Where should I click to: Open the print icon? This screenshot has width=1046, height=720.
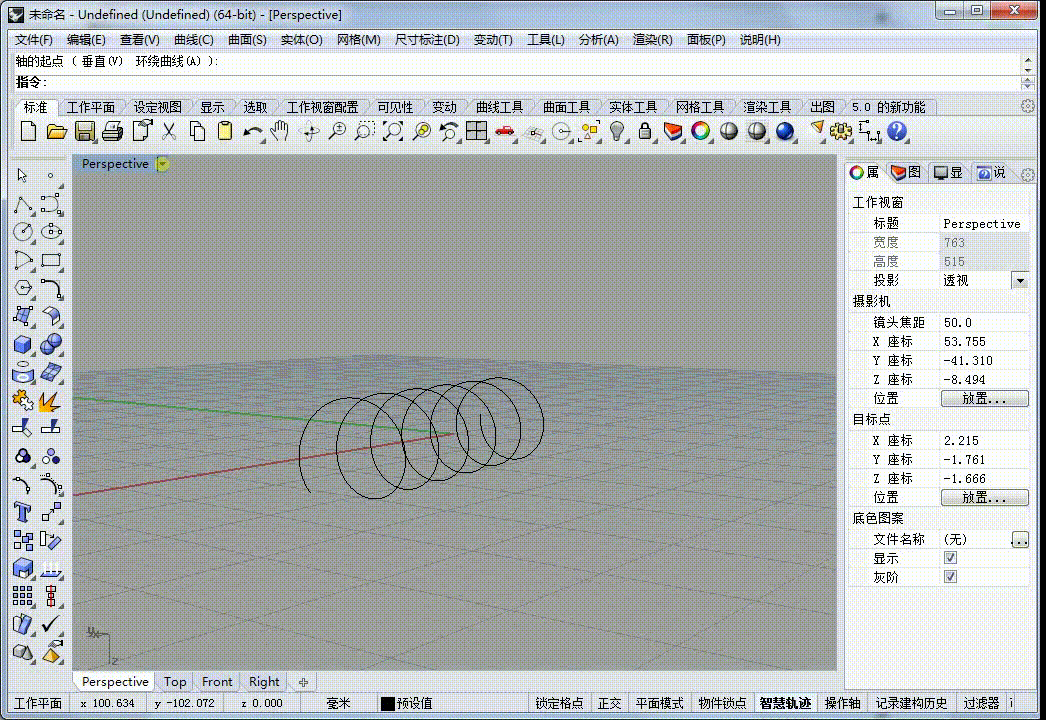pos(113,131)
